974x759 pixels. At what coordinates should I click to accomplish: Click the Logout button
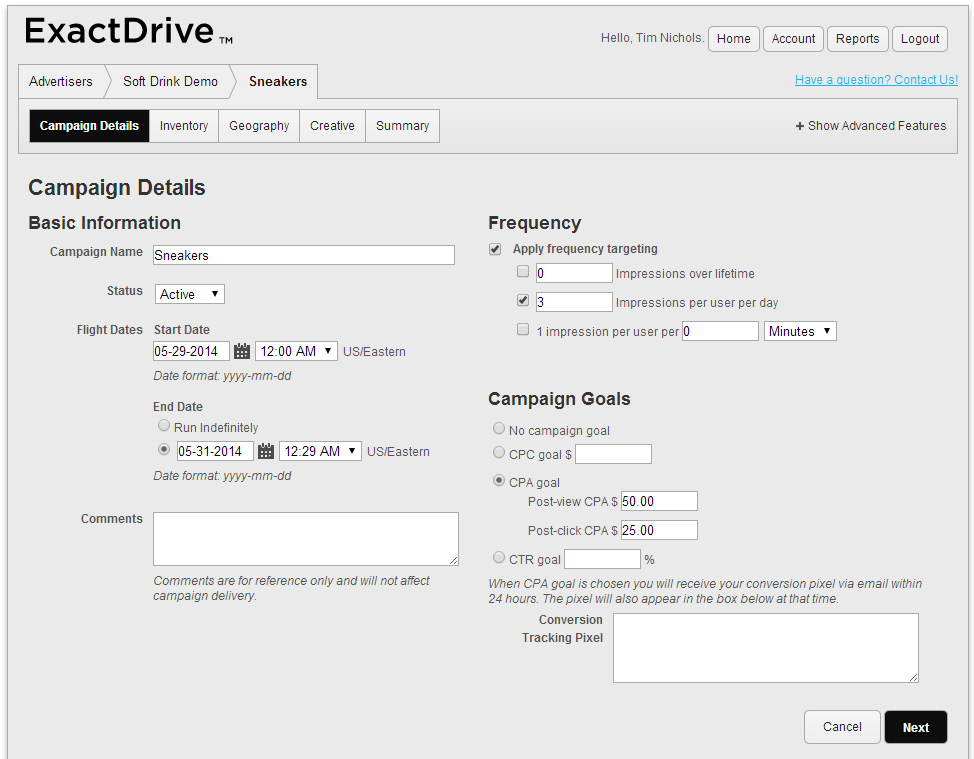[x=920, y=39]
